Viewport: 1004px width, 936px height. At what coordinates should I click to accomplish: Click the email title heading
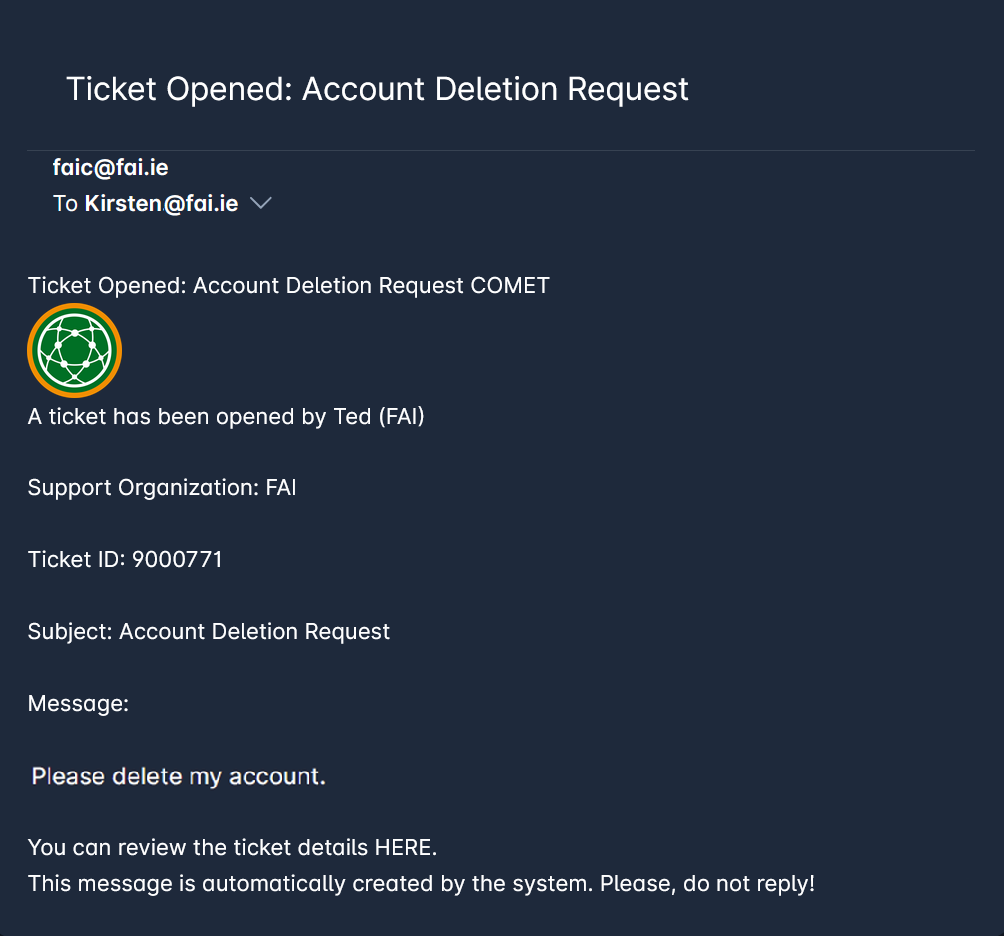click(x=377, y=89)
